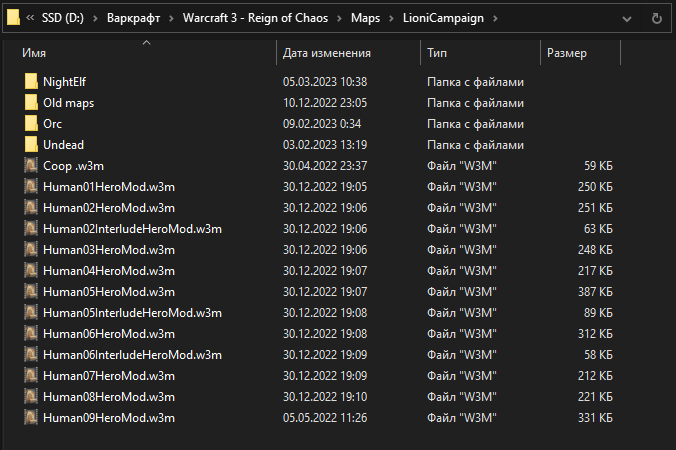
Task: Open the address bar history dropdown
Action: pos(626,18)
